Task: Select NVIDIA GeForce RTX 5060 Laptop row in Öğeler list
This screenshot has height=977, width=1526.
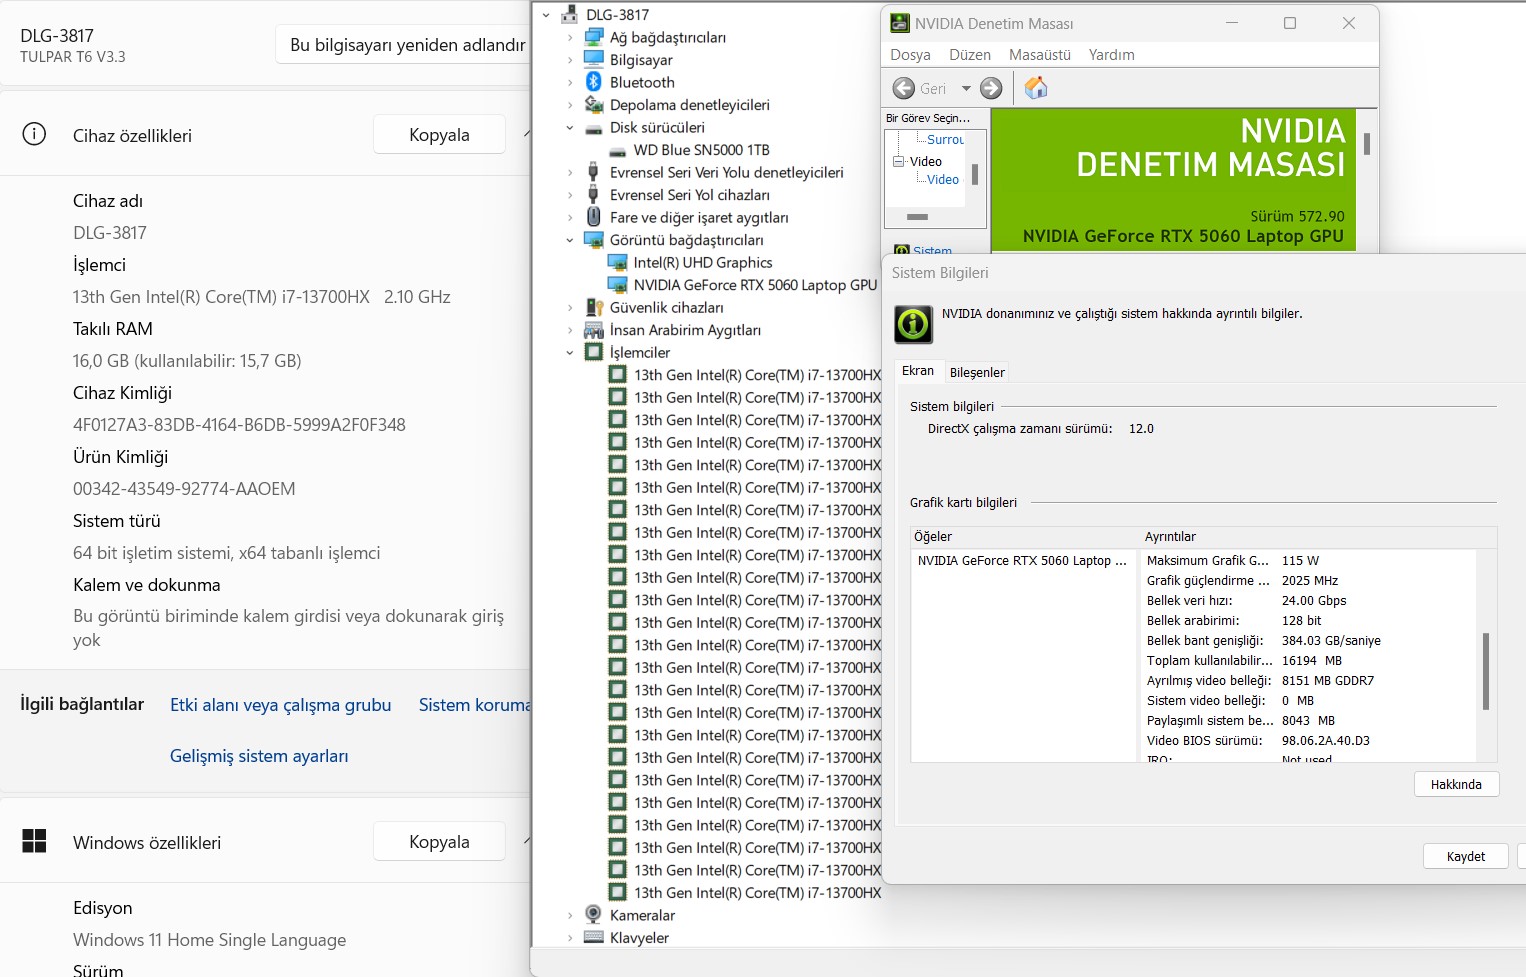Action: tap(1022, 561)
